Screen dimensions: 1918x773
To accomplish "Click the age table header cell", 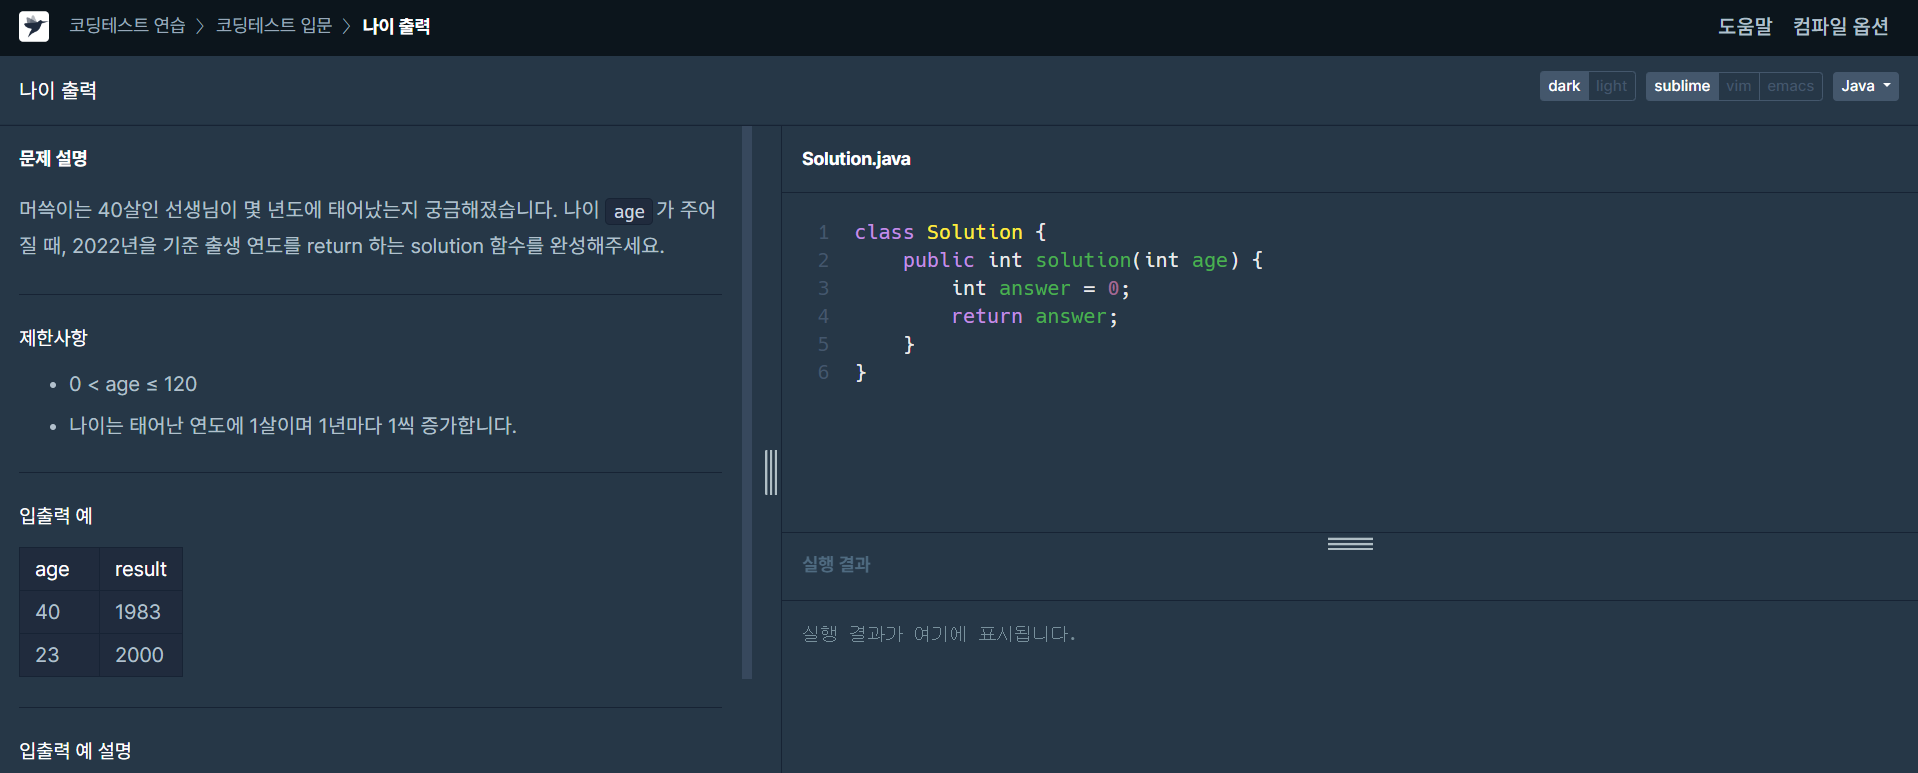I will (59, 569).
